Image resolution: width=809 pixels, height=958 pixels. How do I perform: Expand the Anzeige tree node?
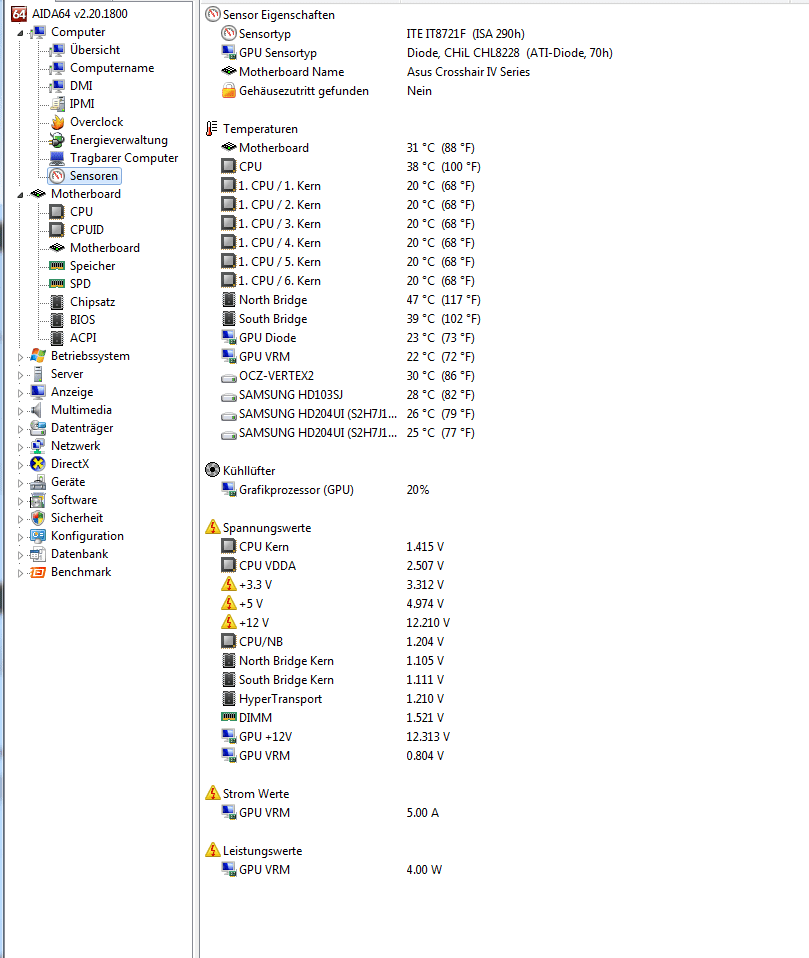tap(20, 393)
